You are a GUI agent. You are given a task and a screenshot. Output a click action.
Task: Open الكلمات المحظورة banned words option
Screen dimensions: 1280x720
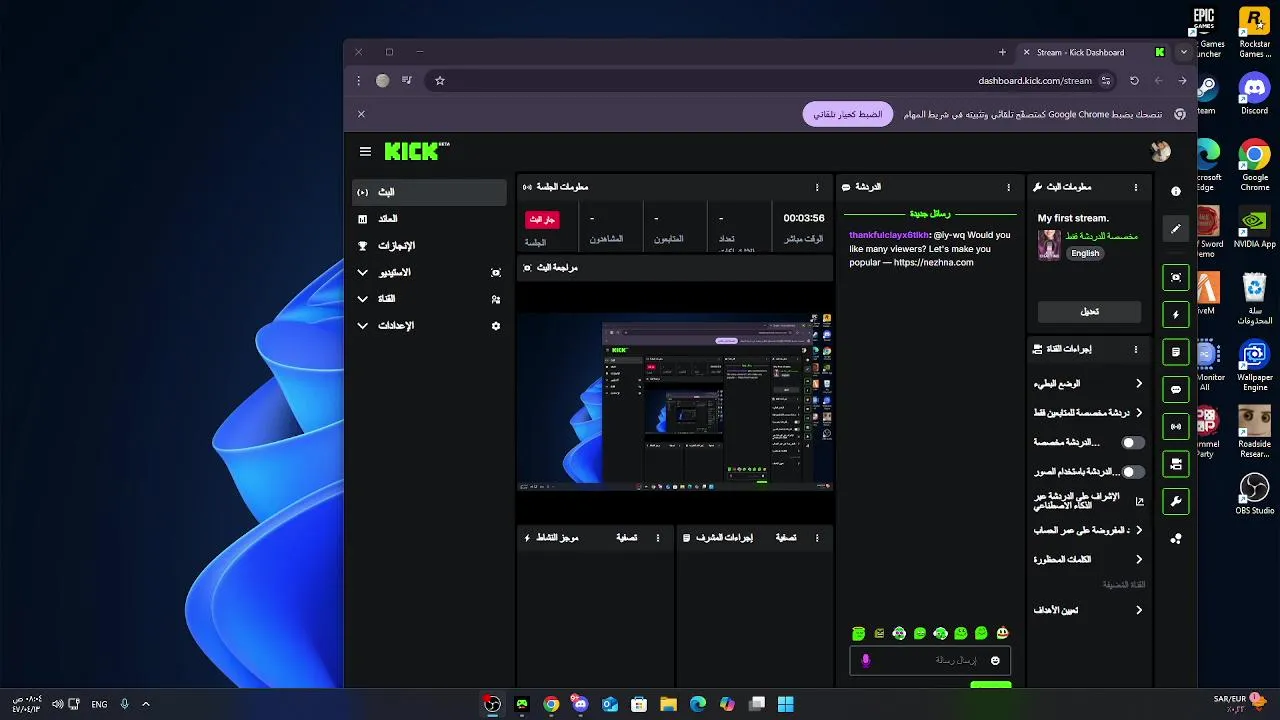click(x=1088, y=560)
